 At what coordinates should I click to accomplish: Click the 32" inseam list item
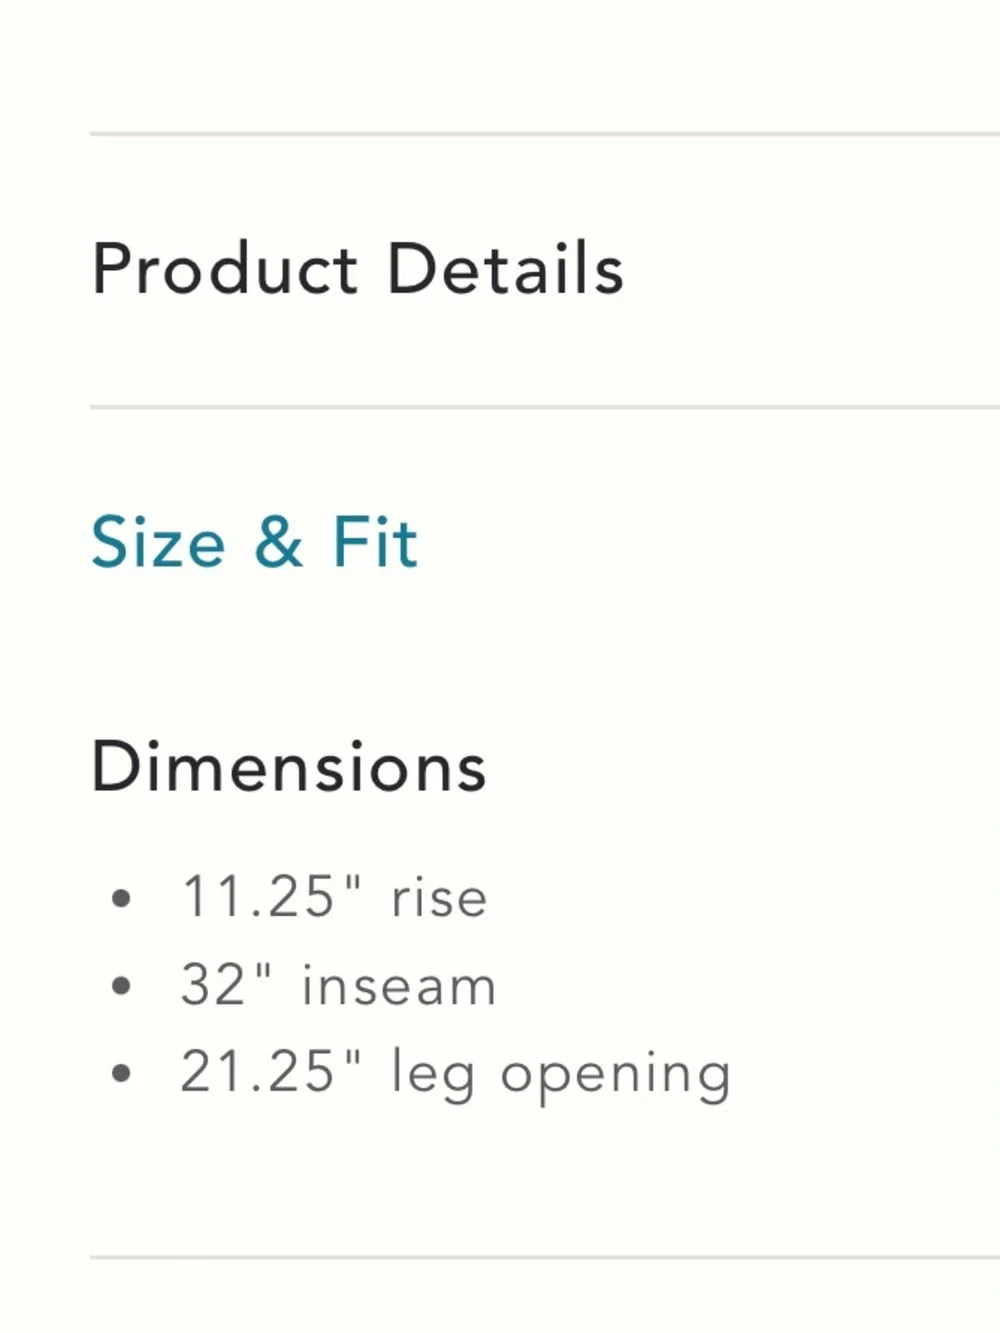coord(338,985)
